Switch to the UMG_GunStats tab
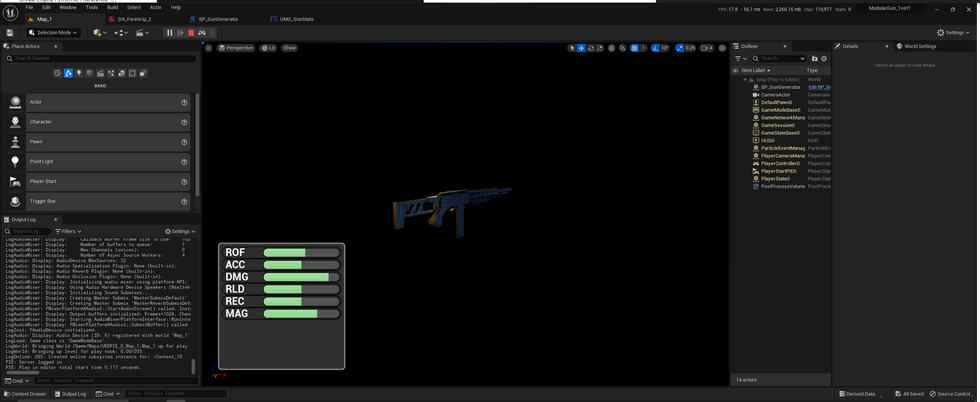This screenshot has height=402, width=980. pos(296,19)
